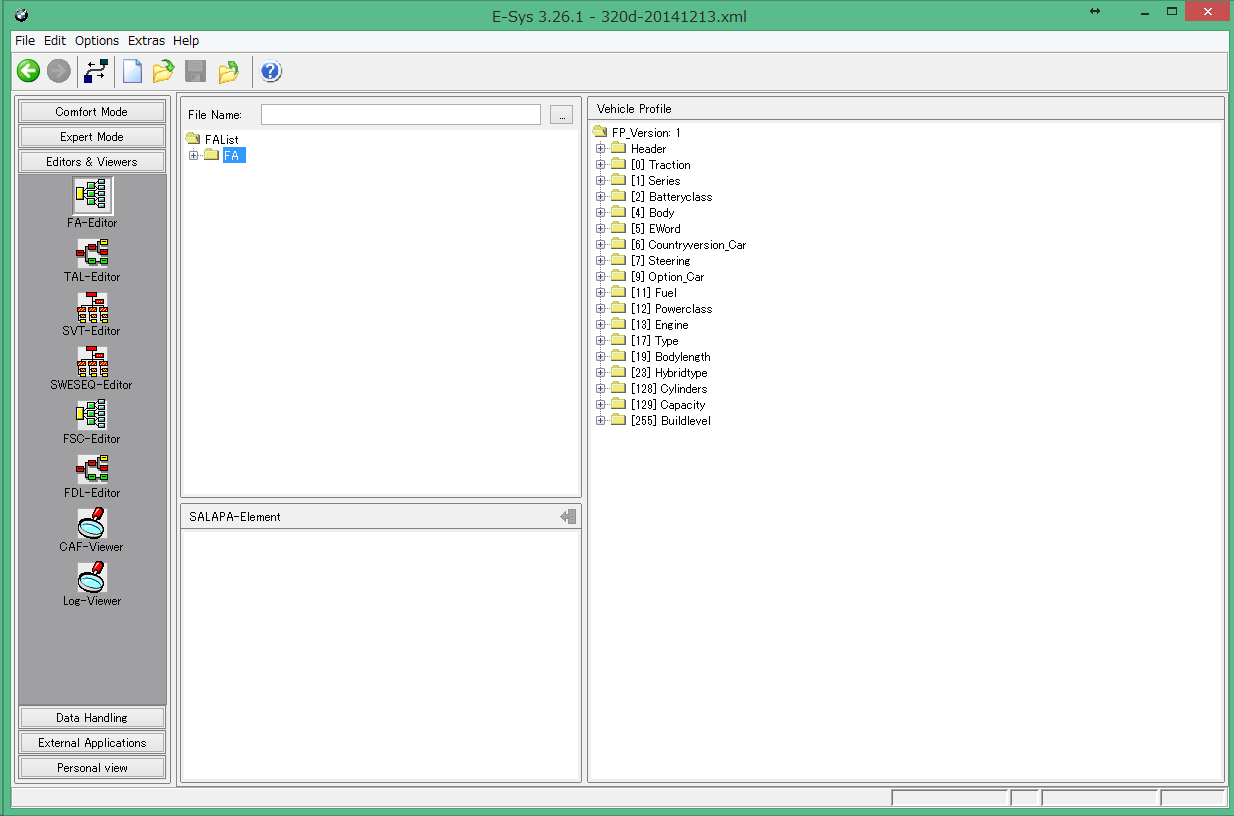Create new file from toolbar
1234x816 pixels.
tap(132, 71)
